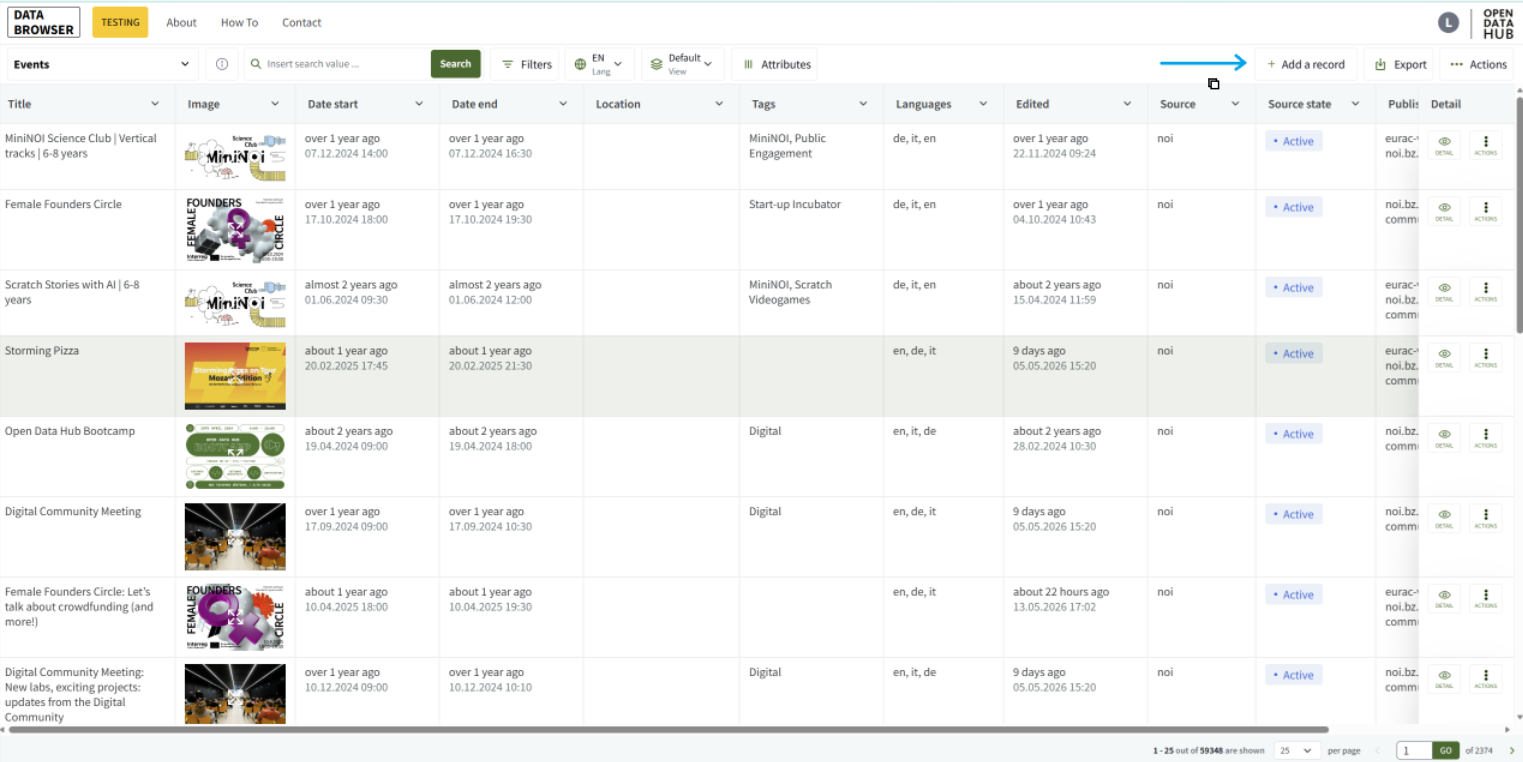This screenshot has width=1523, height=762.
Task: Open Detail eye for crowdfunding Female Founders row
Action: (x=1444, y=599)
